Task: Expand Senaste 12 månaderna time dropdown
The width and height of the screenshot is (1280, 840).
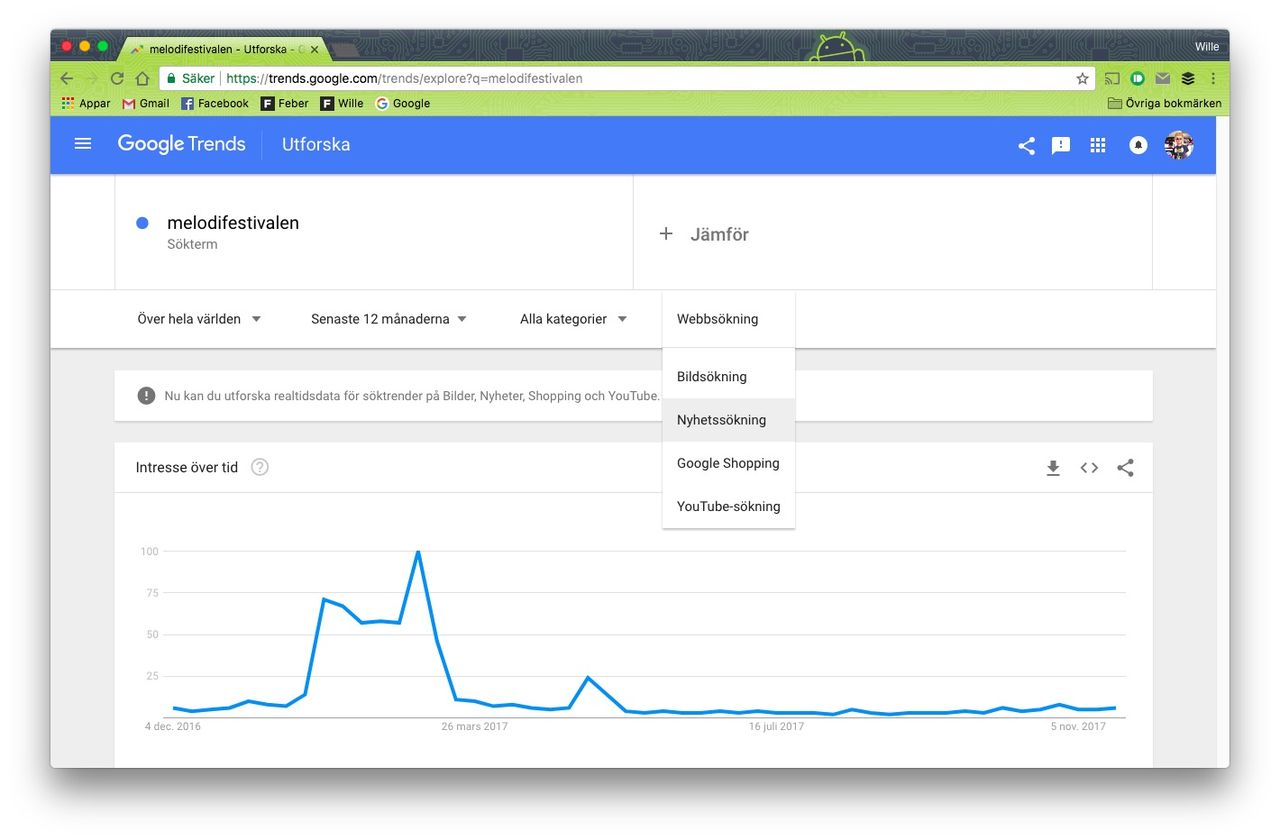Action: (389, 319)
